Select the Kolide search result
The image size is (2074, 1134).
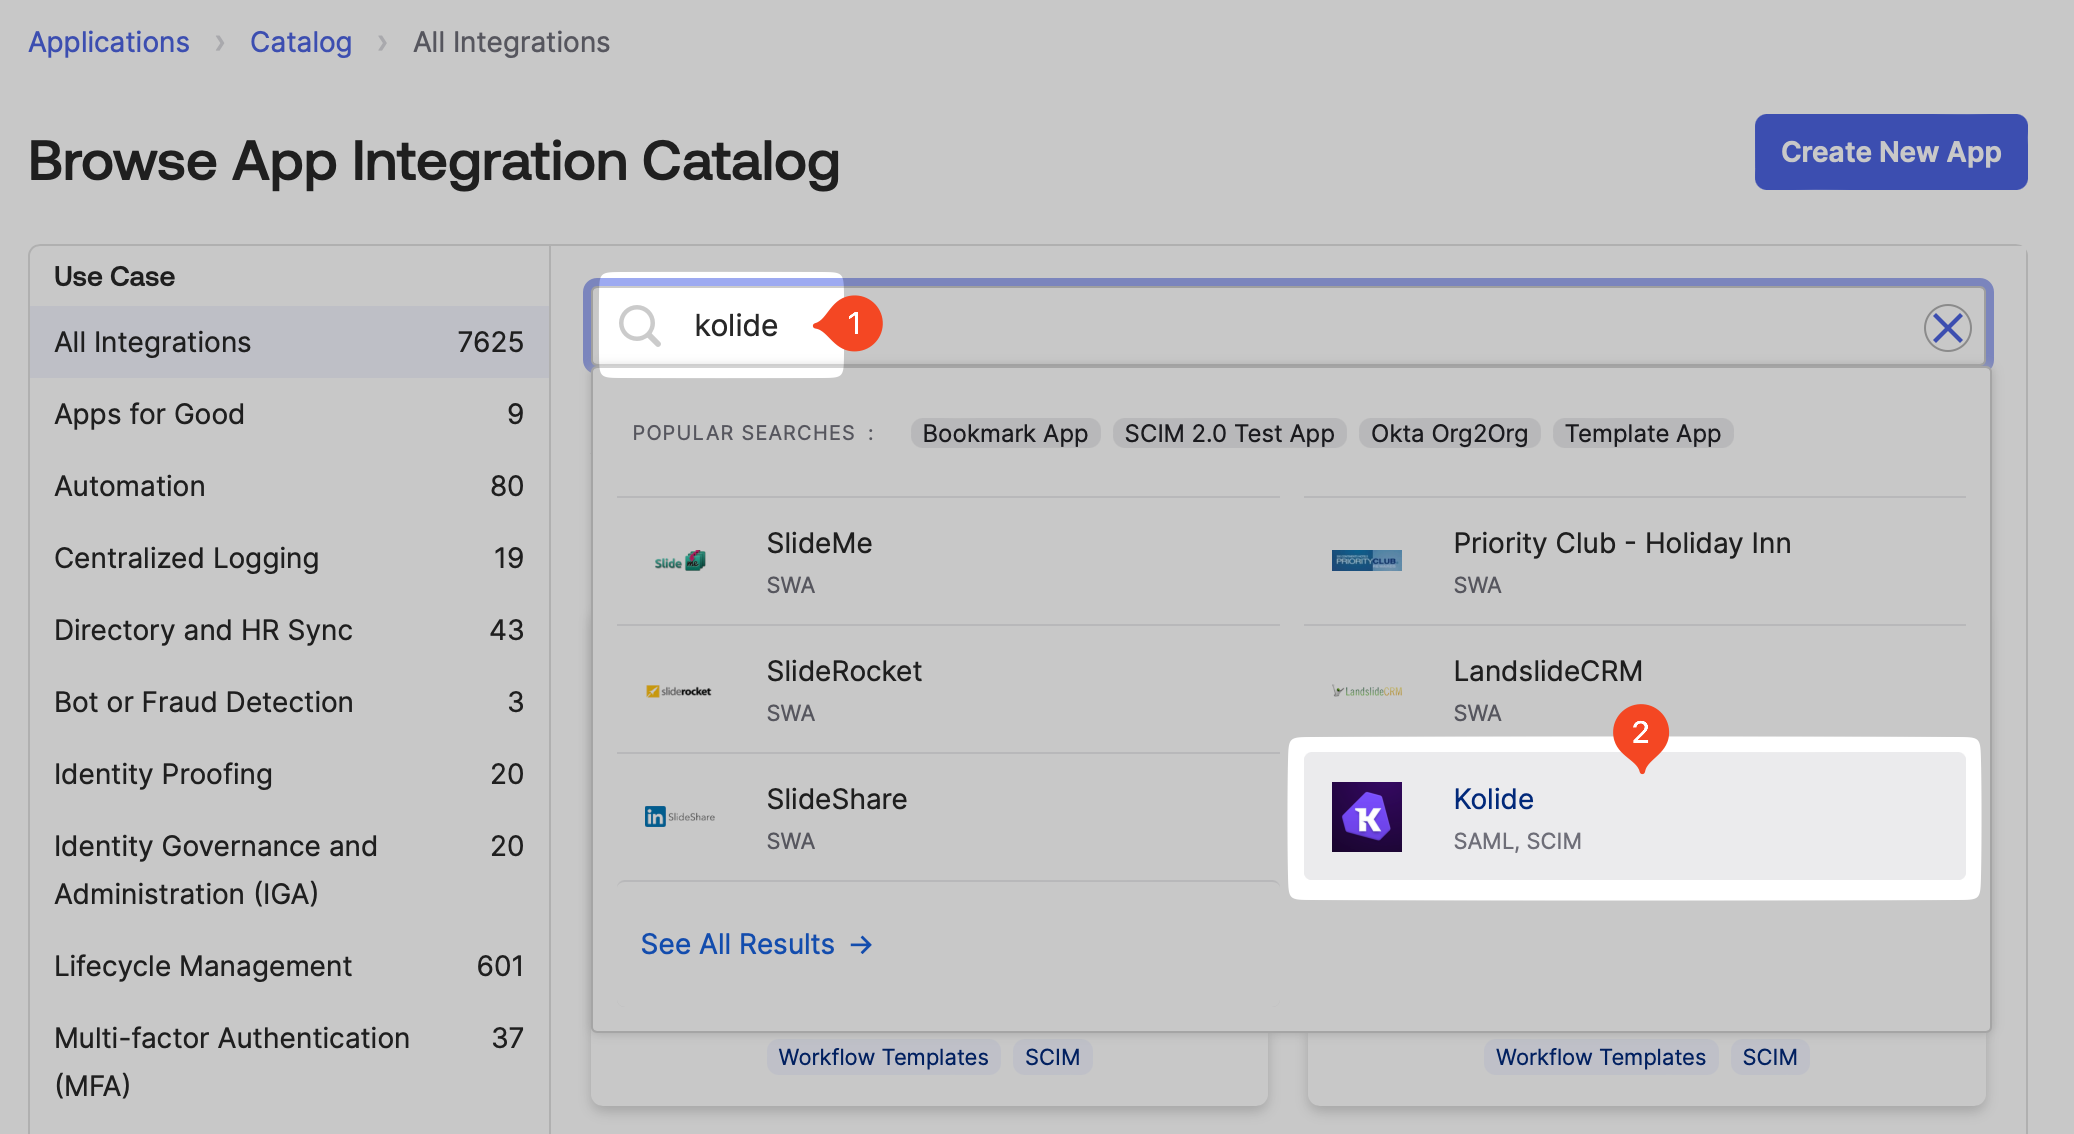click(x=1634, y=817)
